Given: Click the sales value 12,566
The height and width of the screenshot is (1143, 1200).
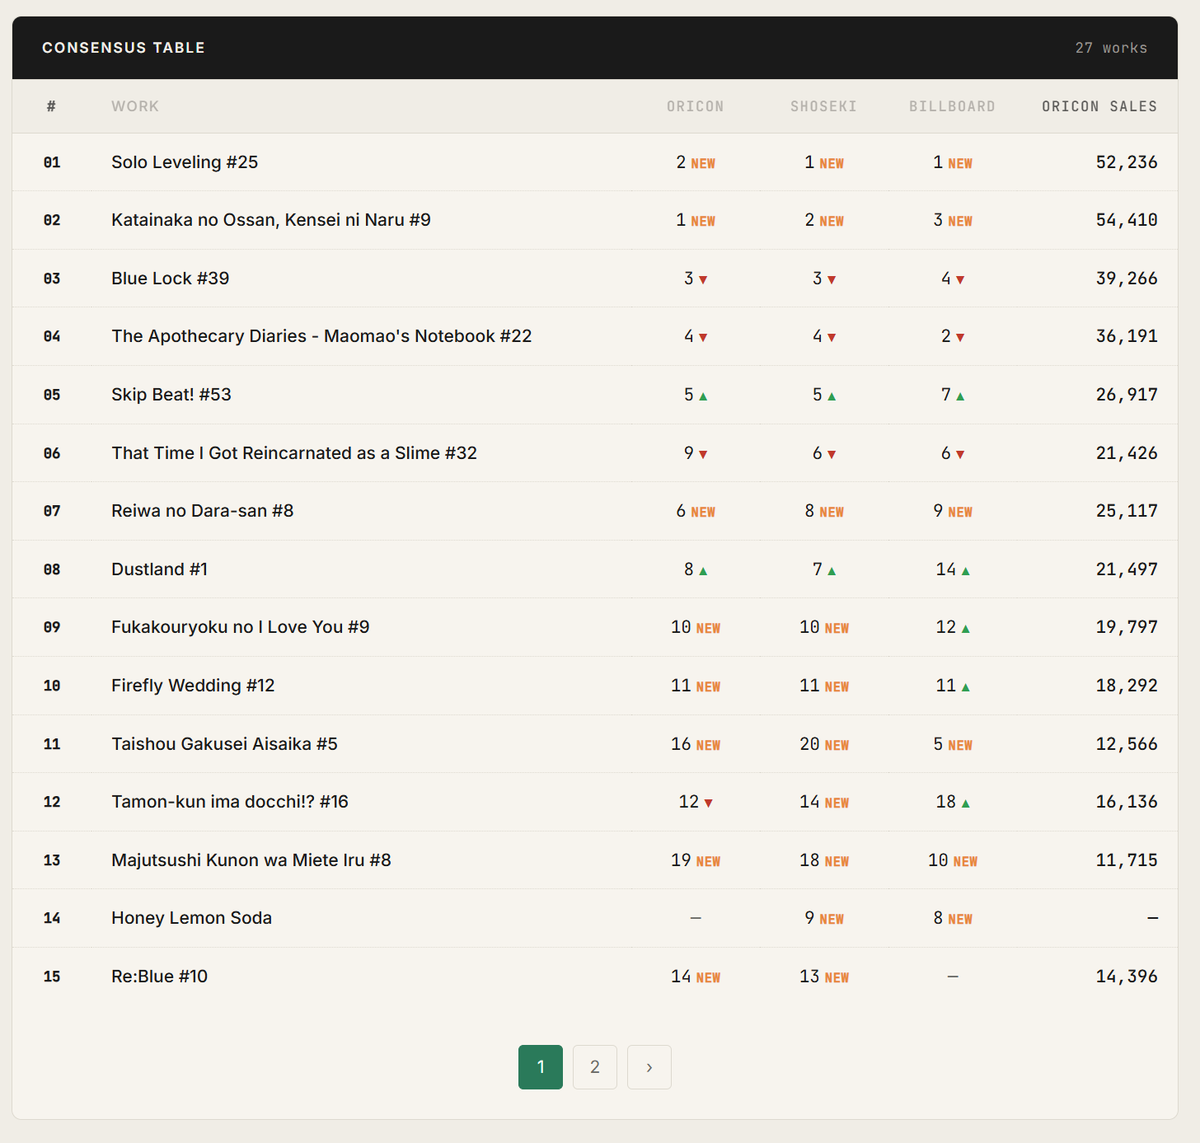Looking at the screenshot, I should (1127, 744).
